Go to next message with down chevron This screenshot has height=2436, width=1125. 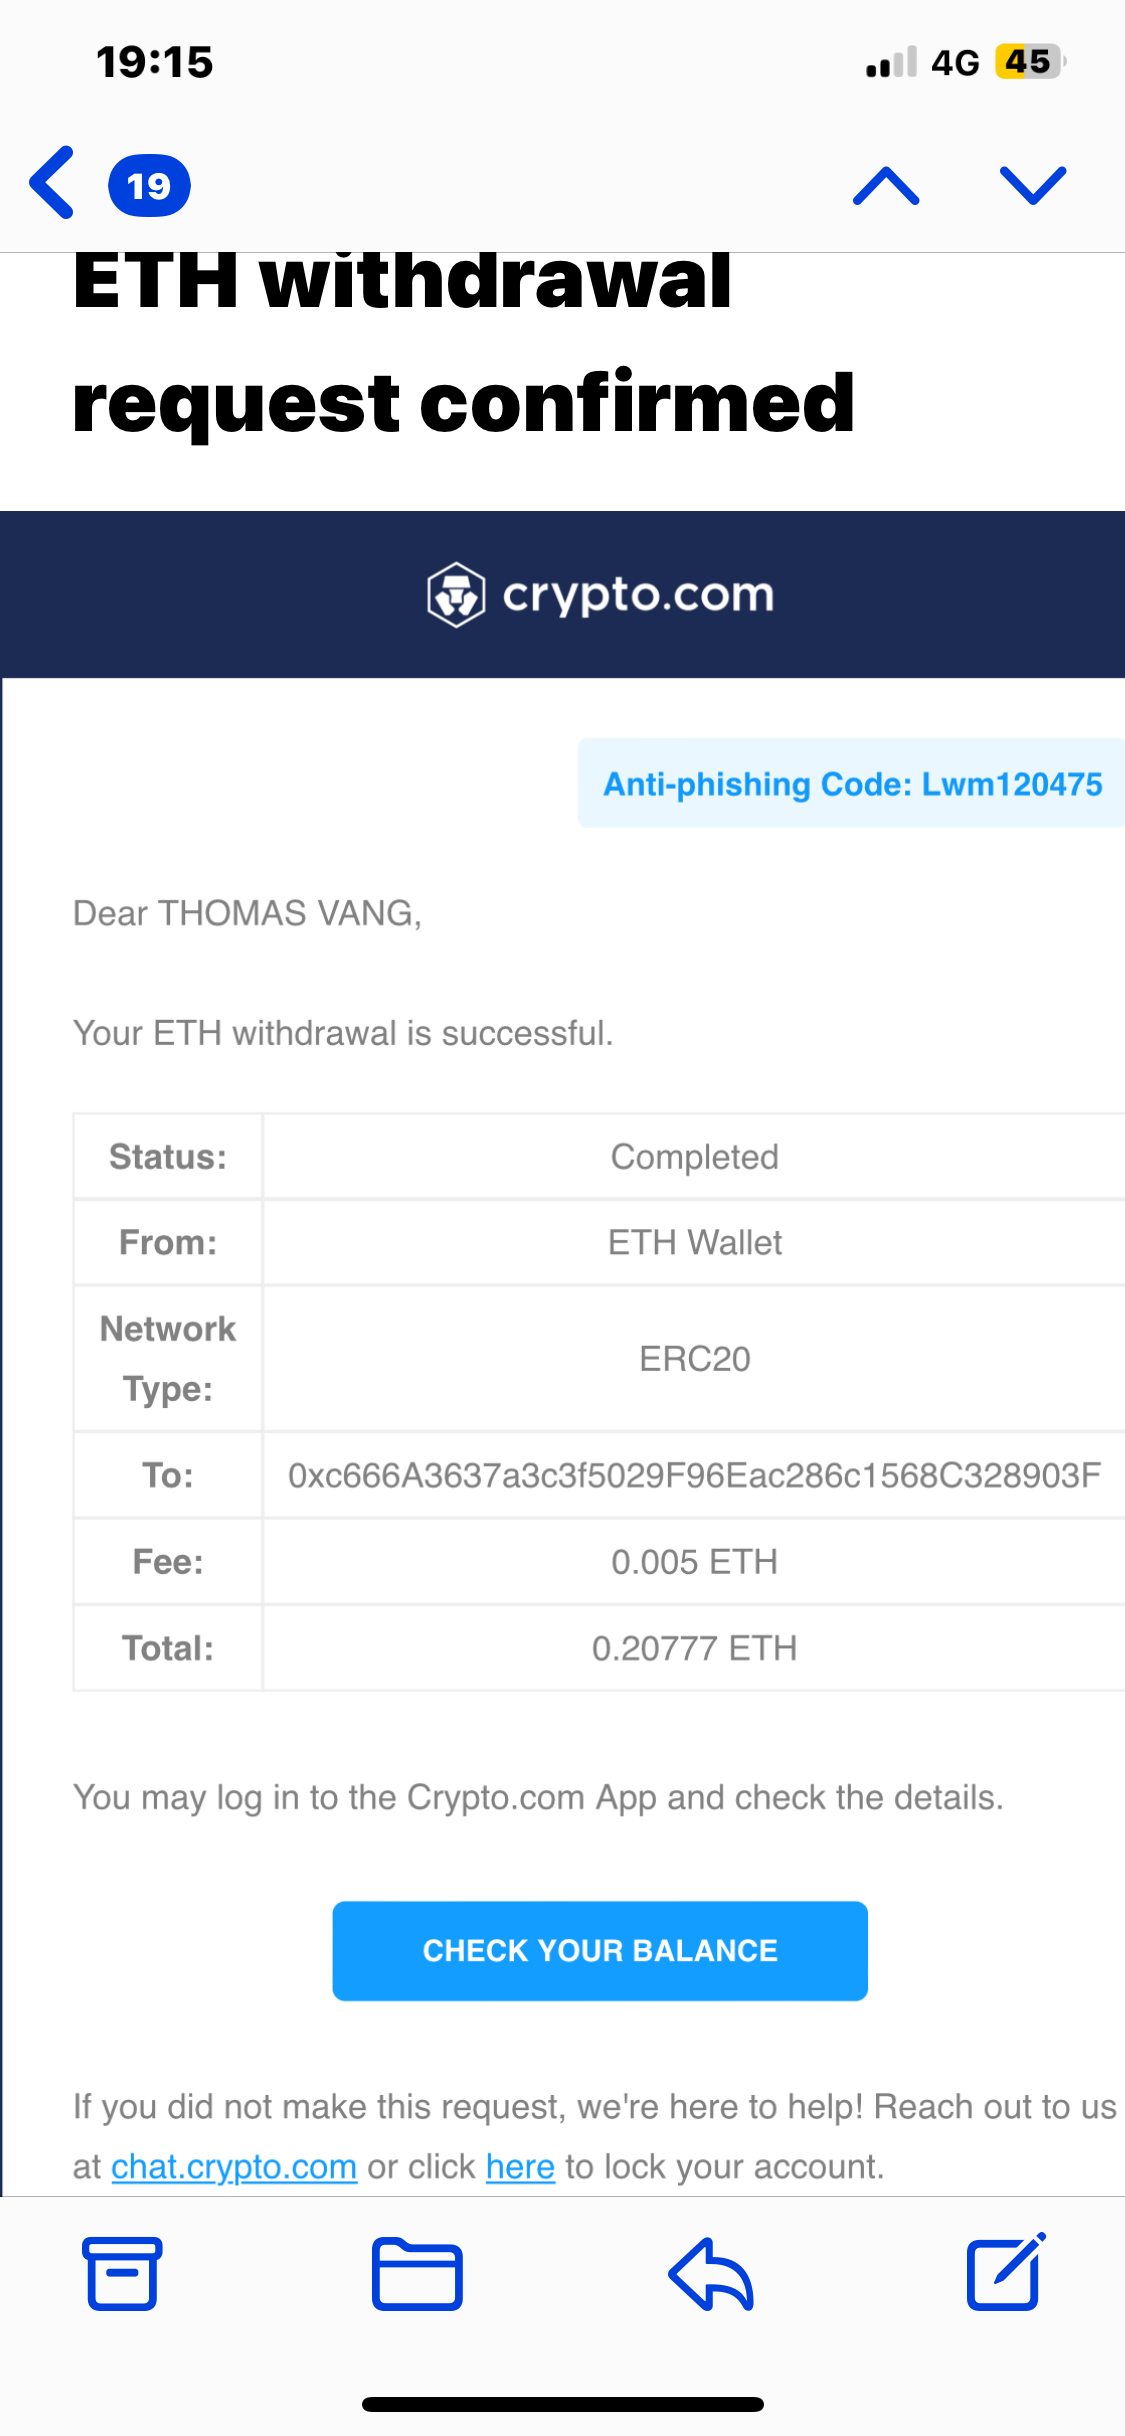[x=1033, y=186]
